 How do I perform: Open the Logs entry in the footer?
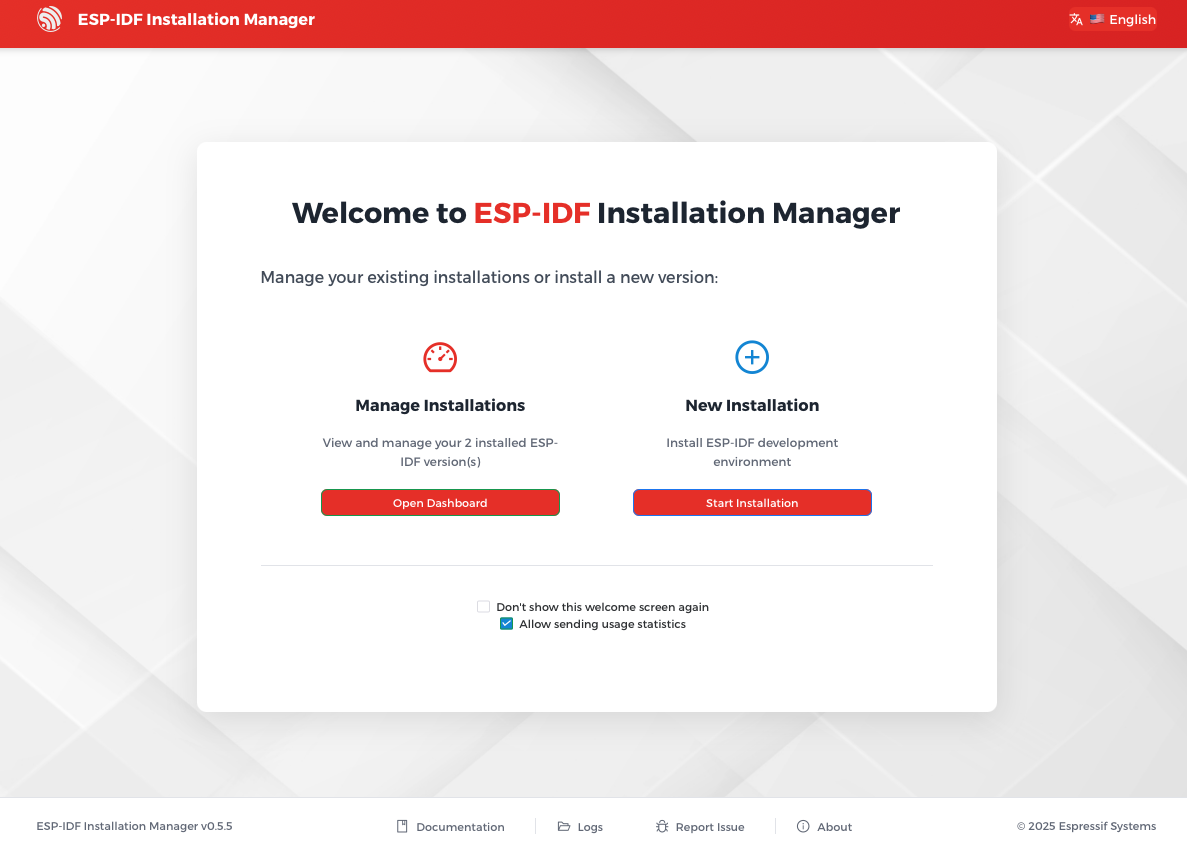click(590, 827)
